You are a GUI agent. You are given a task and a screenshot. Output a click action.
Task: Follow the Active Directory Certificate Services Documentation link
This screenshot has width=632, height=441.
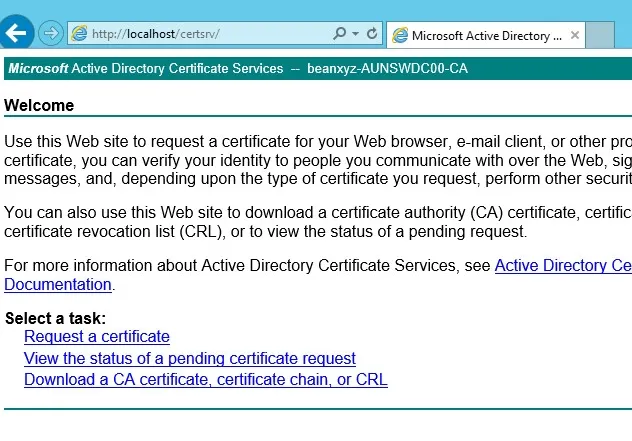click(x=563, y=266)
